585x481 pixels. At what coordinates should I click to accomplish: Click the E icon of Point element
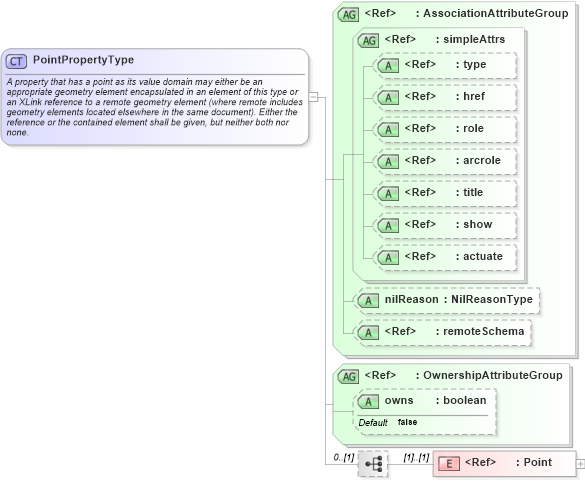(449, 464)
